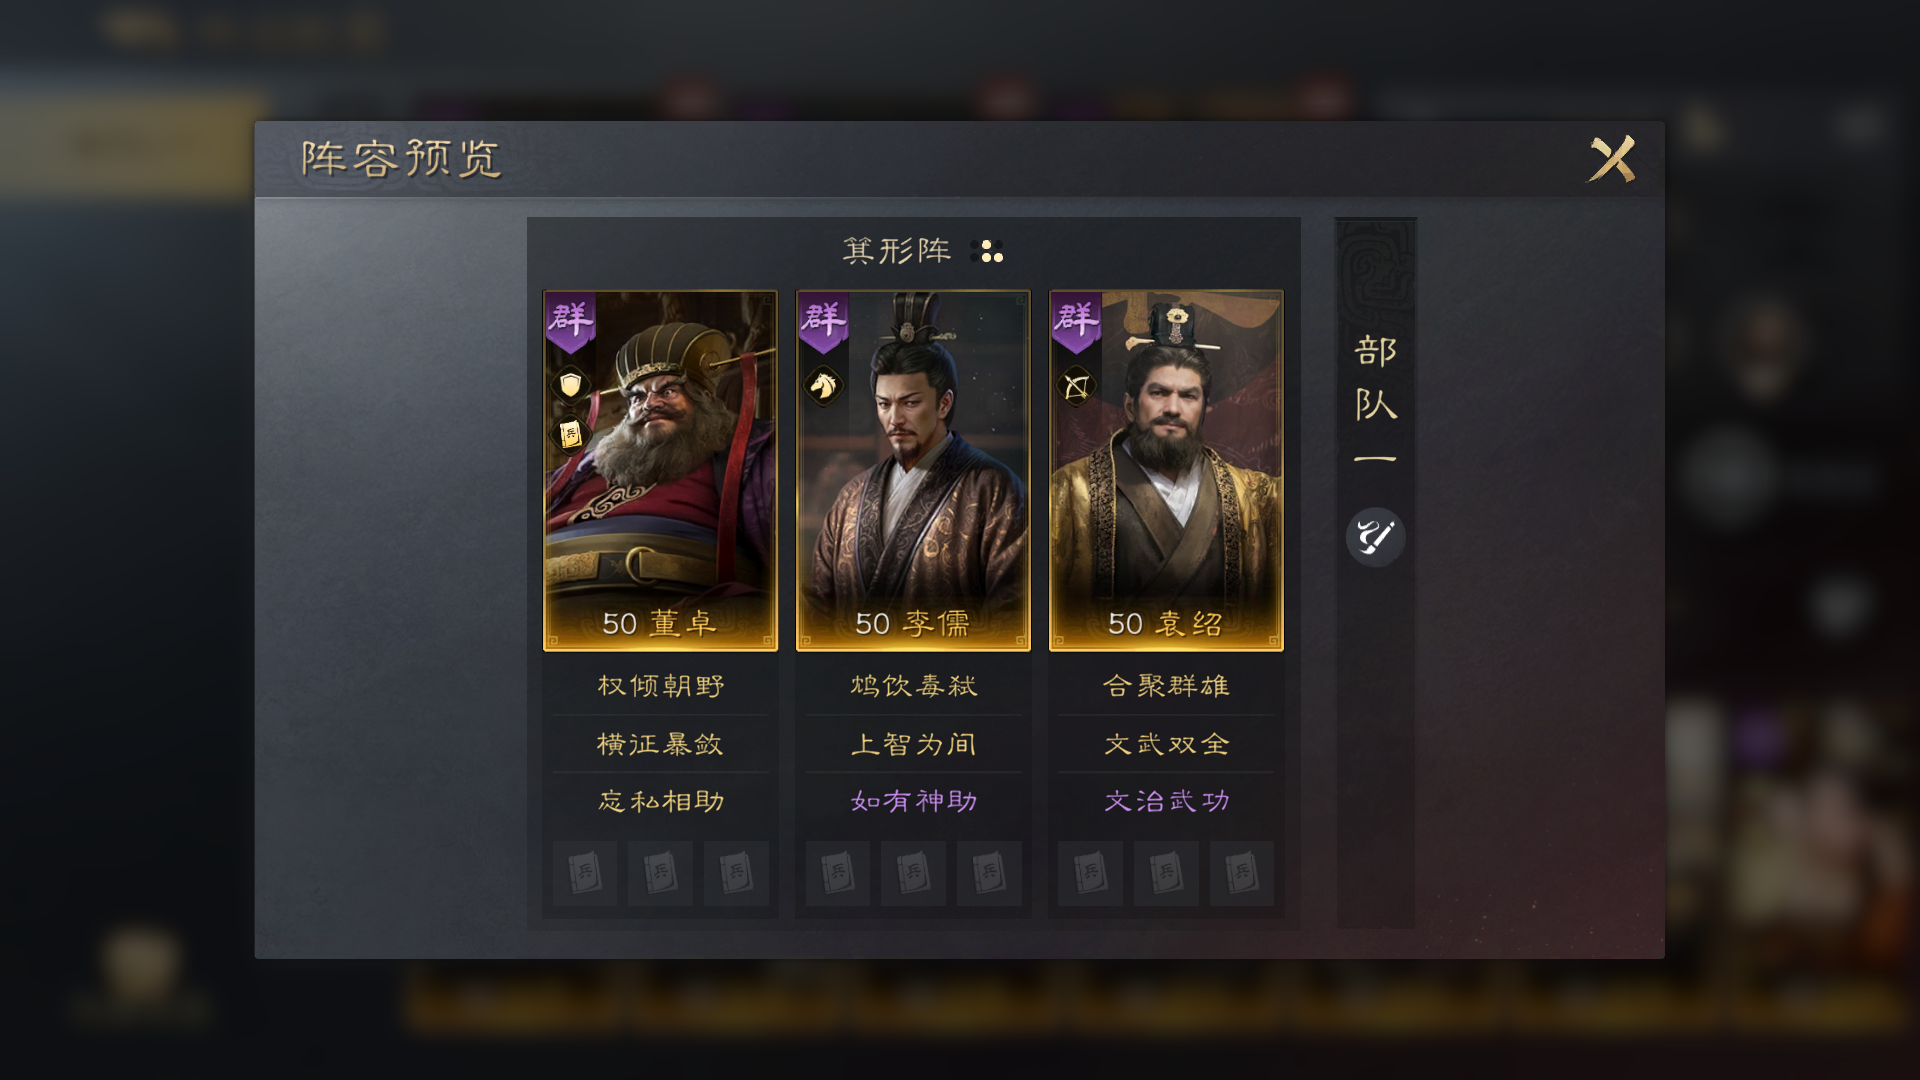This screenshot has width=1920, height=1080.
Task: Open the 袁绍 general portrait card
Action: pyautogui.click(x=1166, y=471)
